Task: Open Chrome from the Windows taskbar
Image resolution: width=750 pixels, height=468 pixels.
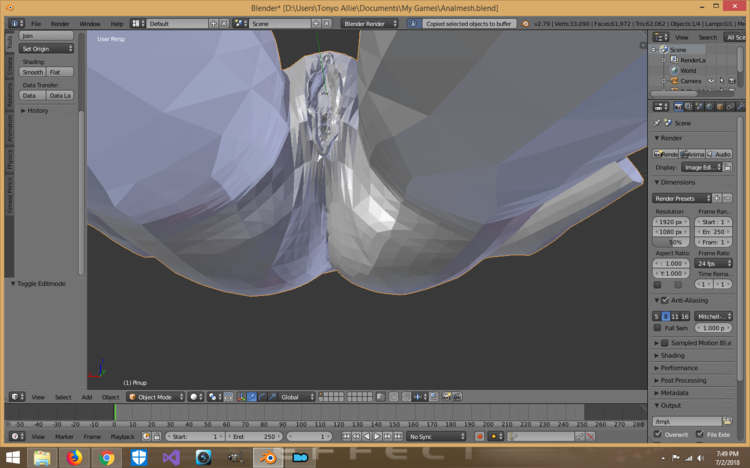Action: (x=106, y=457)
